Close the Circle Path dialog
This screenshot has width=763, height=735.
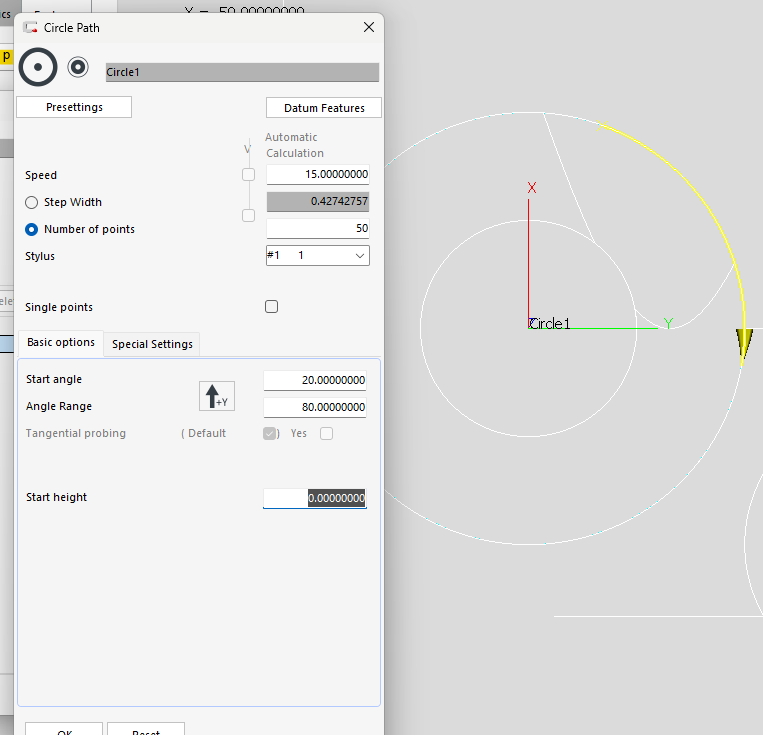click(369, 27)
